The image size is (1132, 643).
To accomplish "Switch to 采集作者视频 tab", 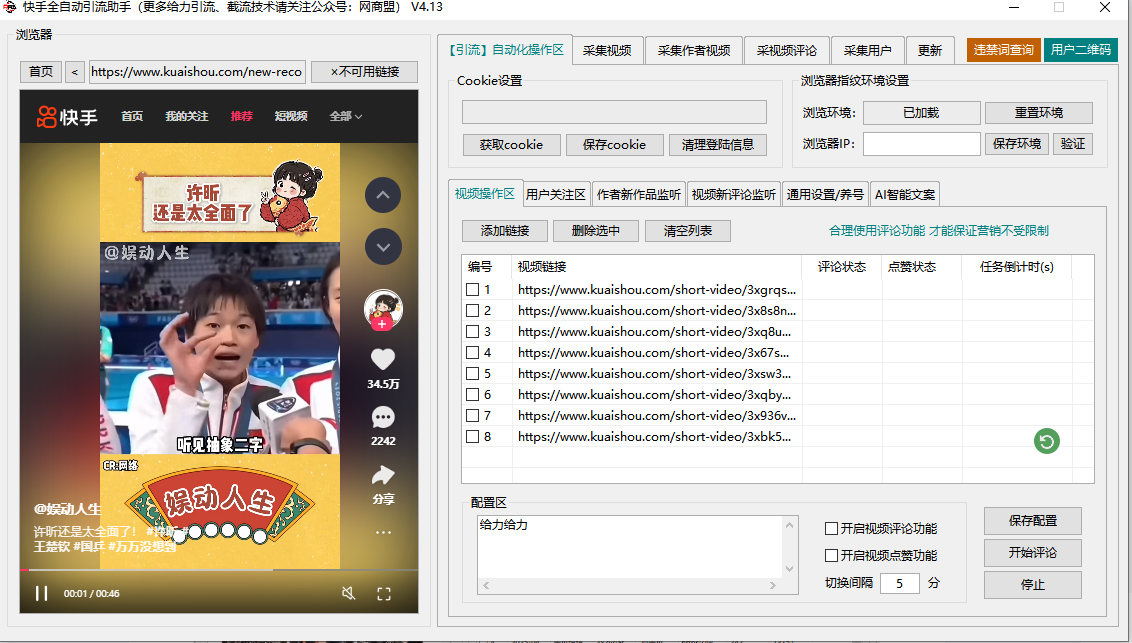I will 694,51.
